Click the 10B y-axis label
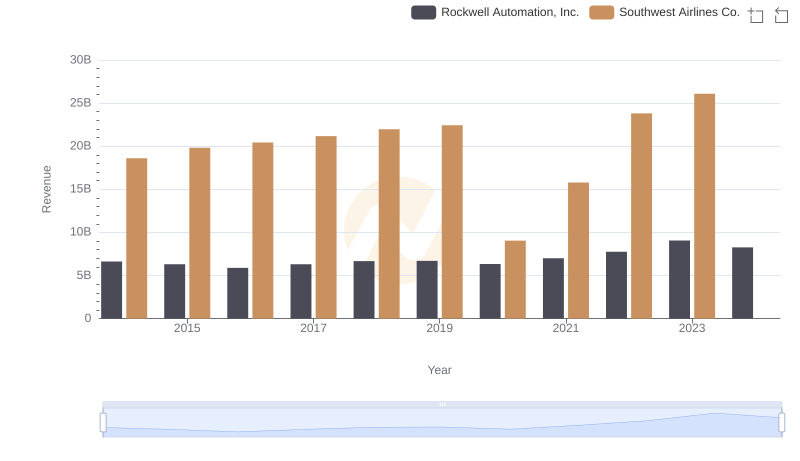This screenshot has height=461, width=800. click(x=81, y=232)
